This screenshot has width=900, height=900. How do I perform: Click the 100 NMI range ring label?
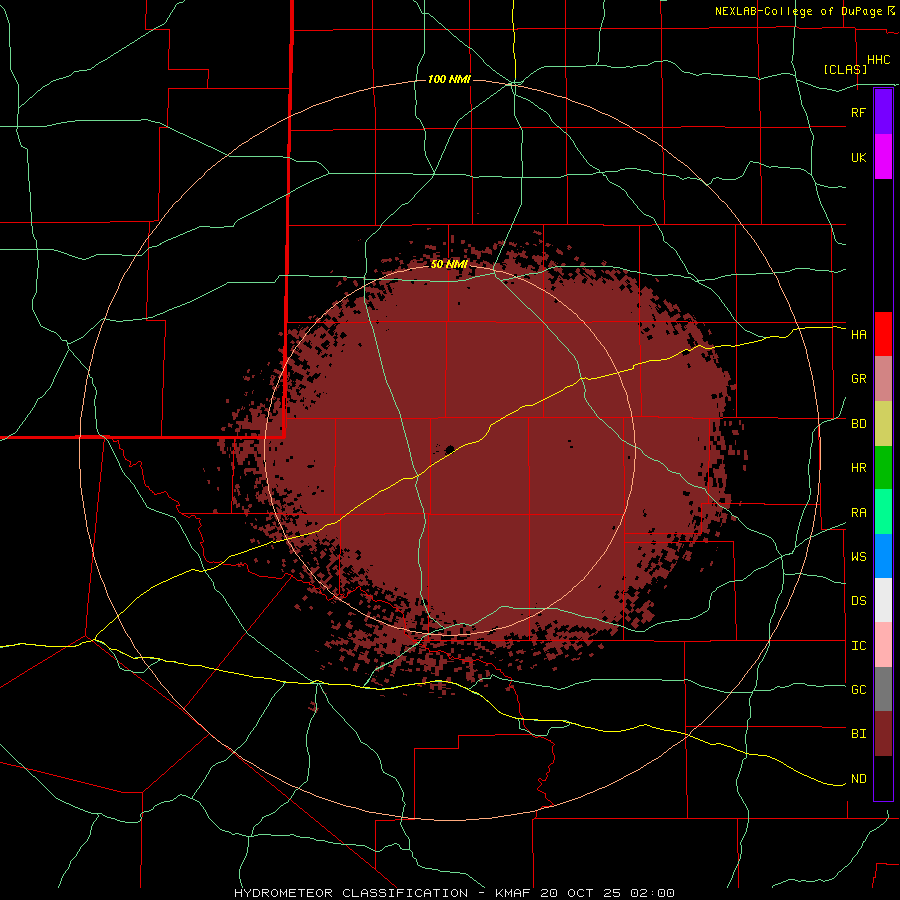449,79
